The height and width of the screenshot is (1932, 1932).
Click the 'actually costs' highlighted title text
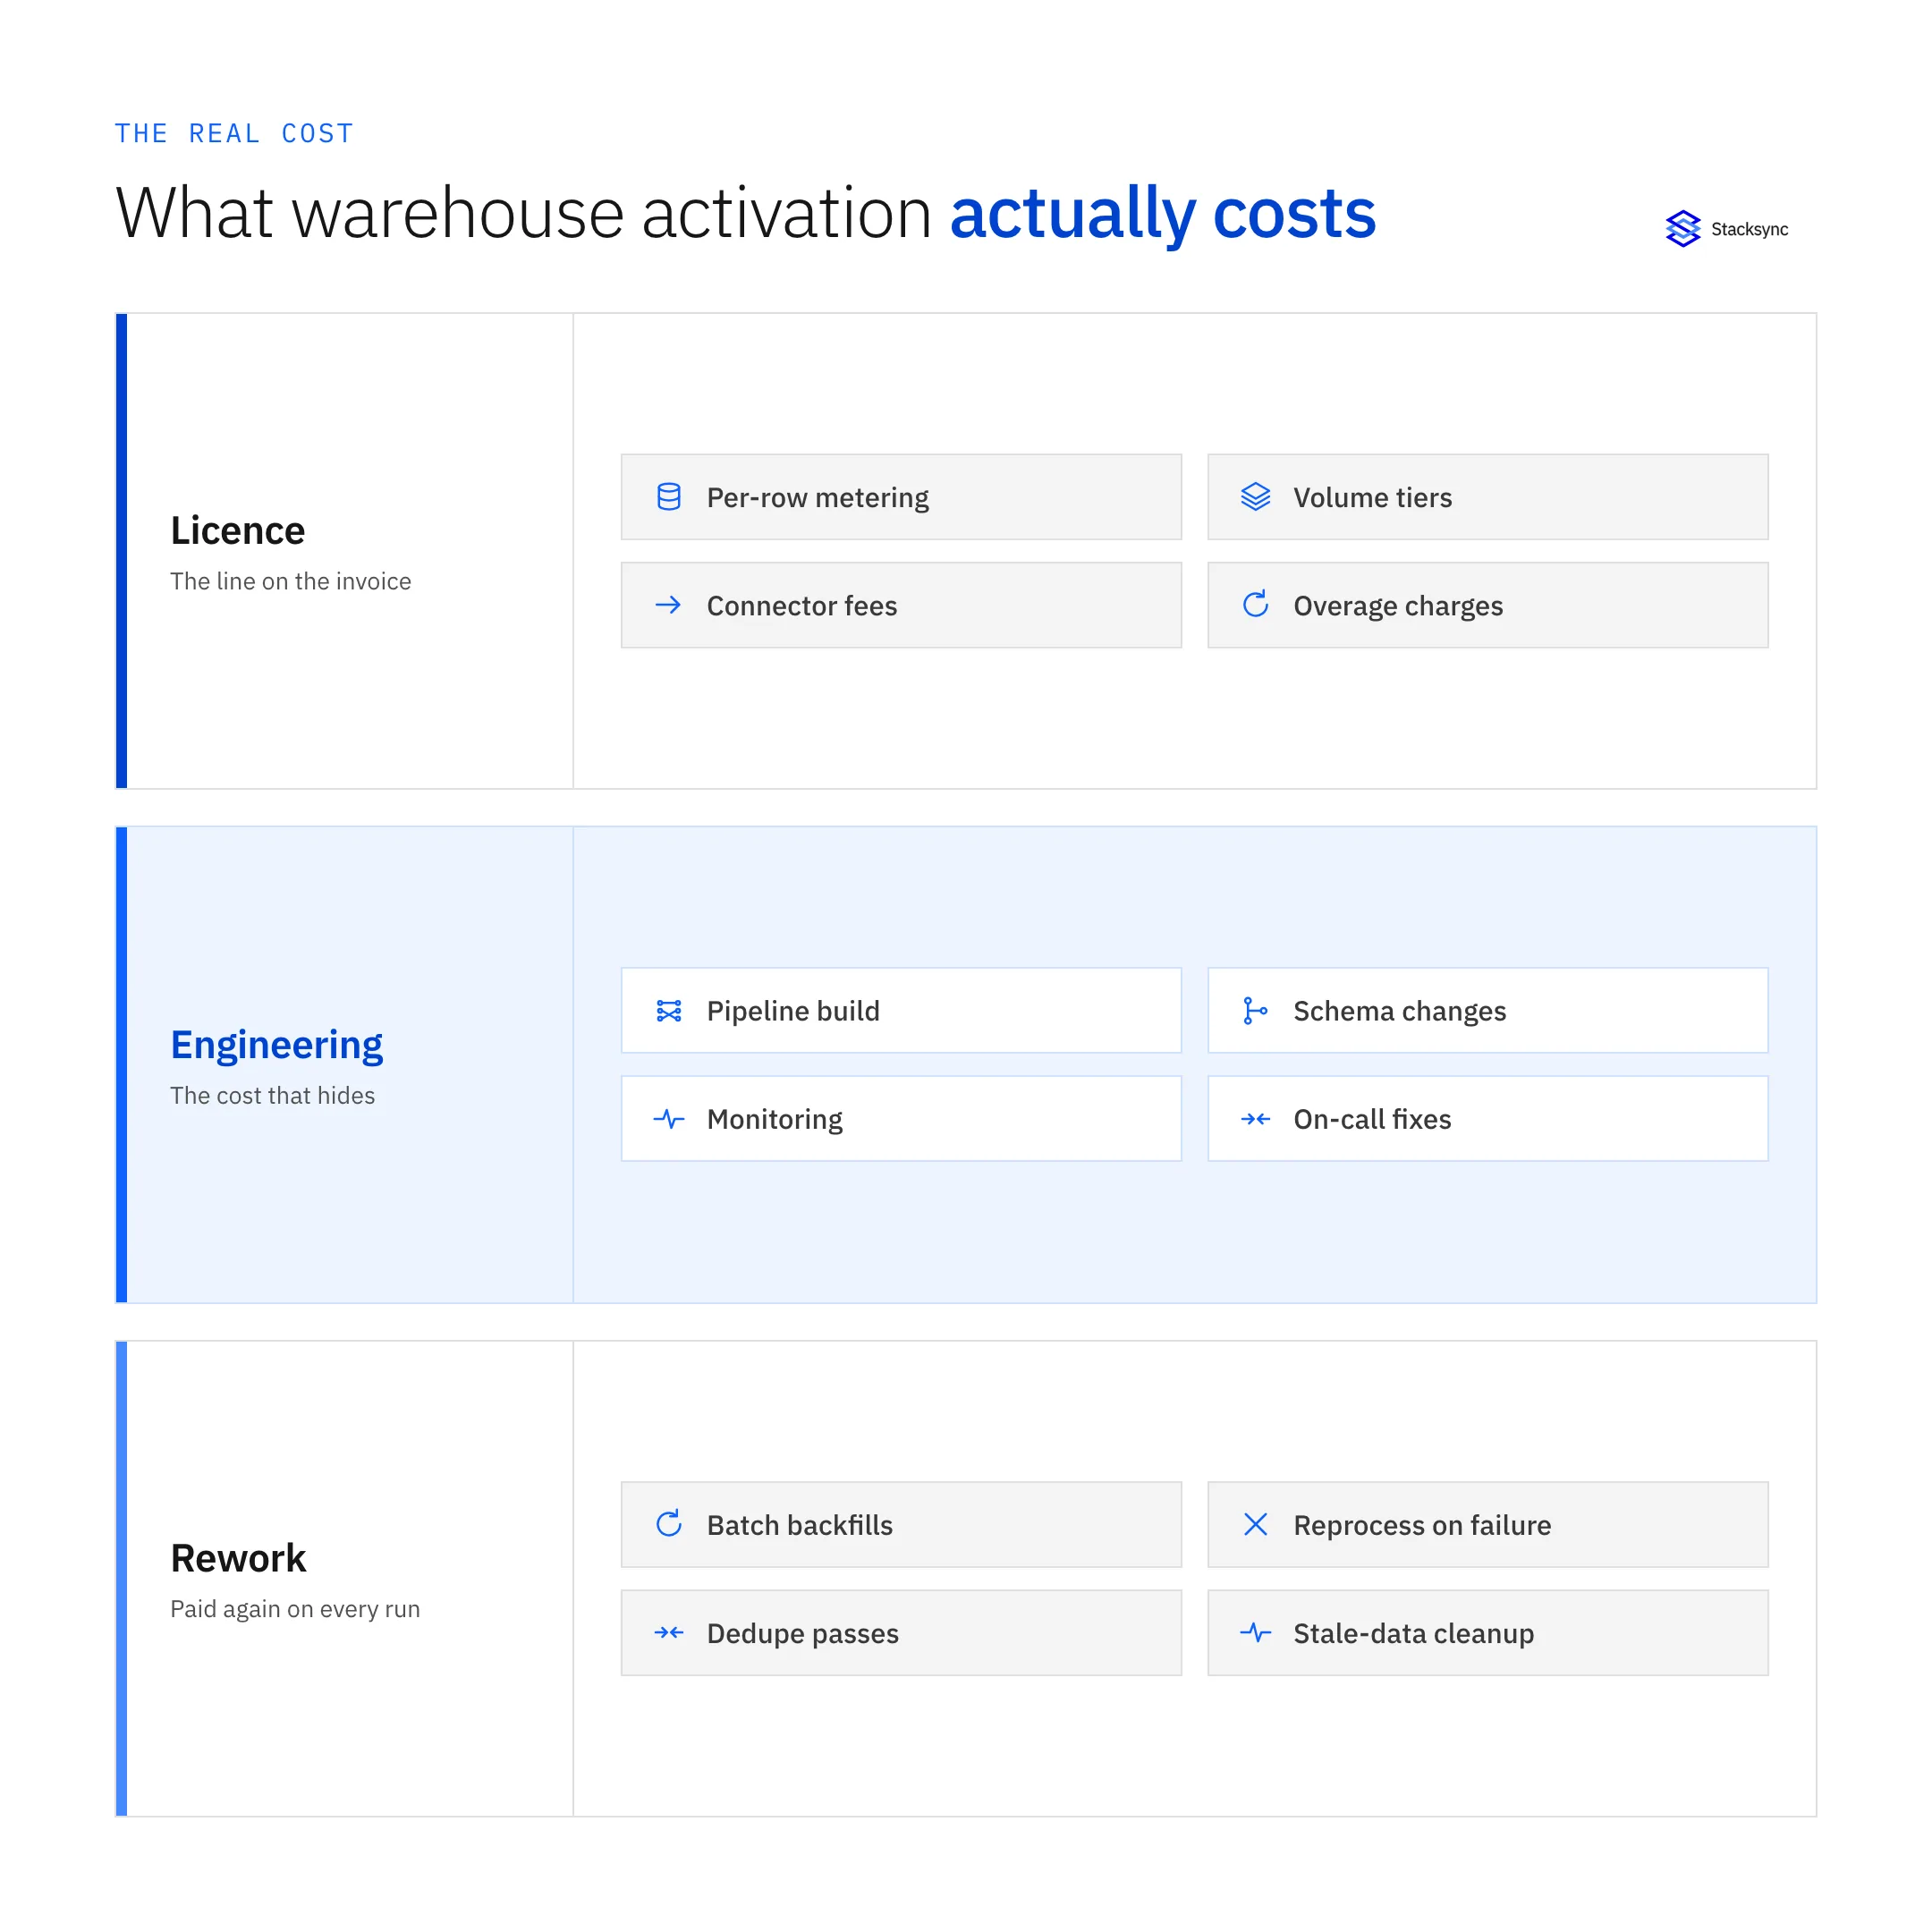pyautogui.click(x=1162, y=214)
